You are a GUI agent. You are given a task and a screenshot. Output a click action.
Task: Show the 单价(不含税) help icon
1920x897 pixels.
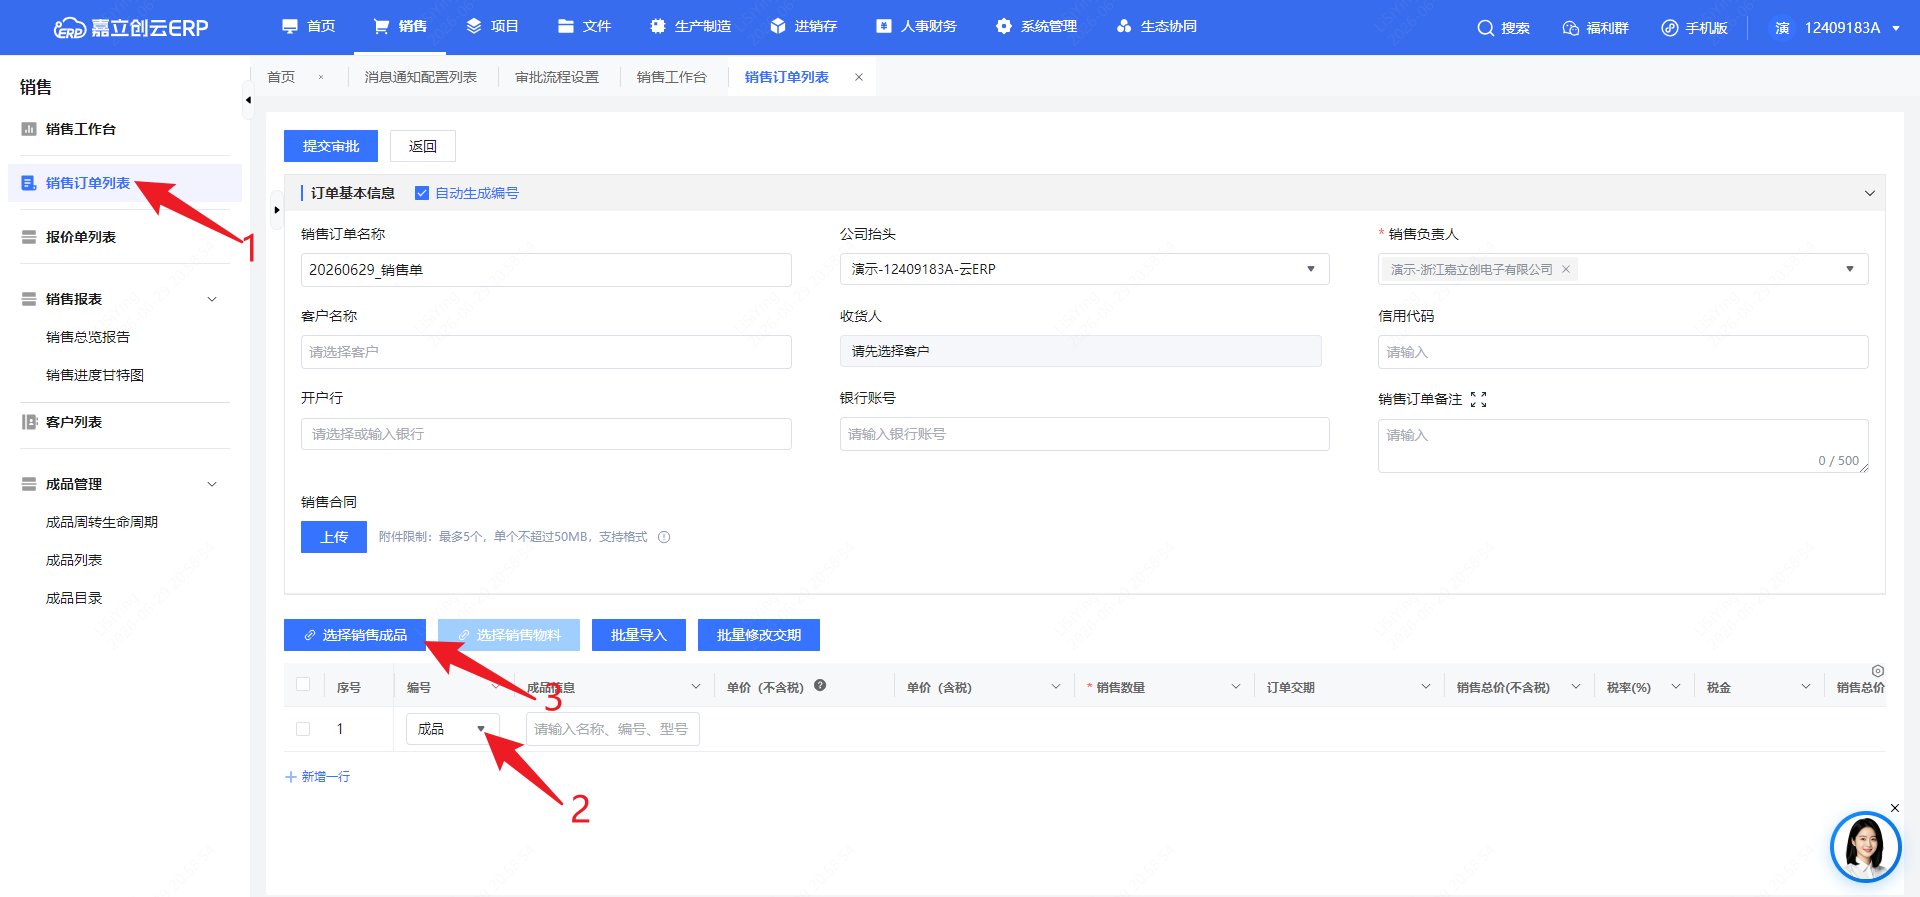point(820,685)
